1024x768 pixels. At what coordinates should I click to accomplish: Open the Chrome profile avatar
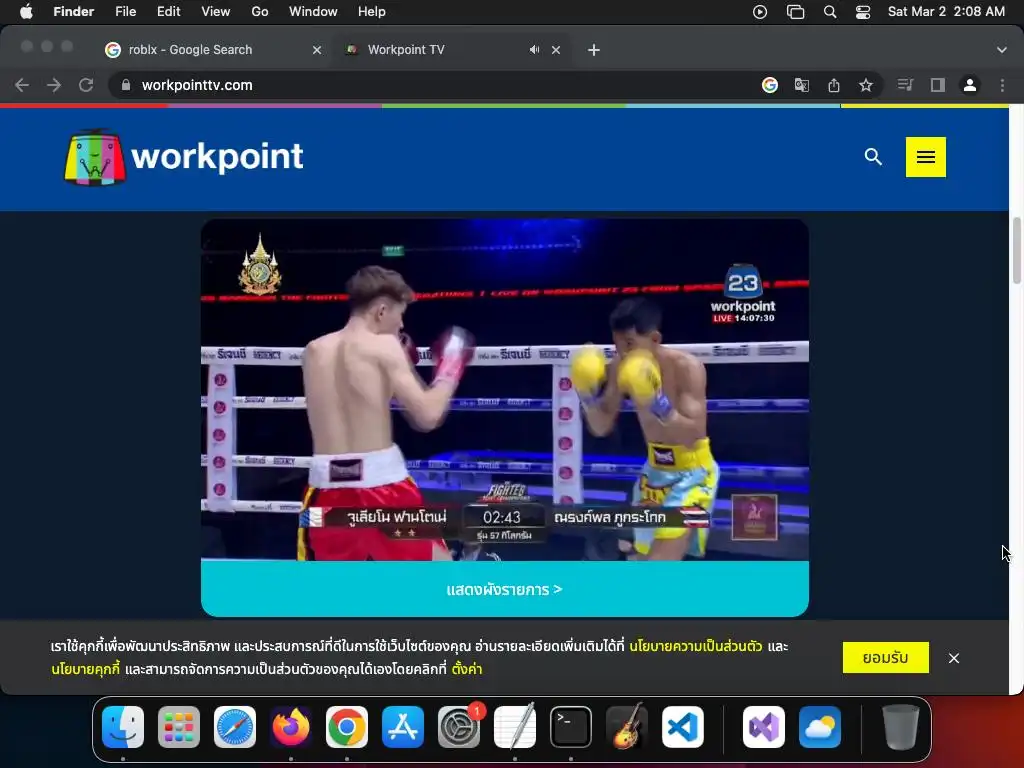970,85
